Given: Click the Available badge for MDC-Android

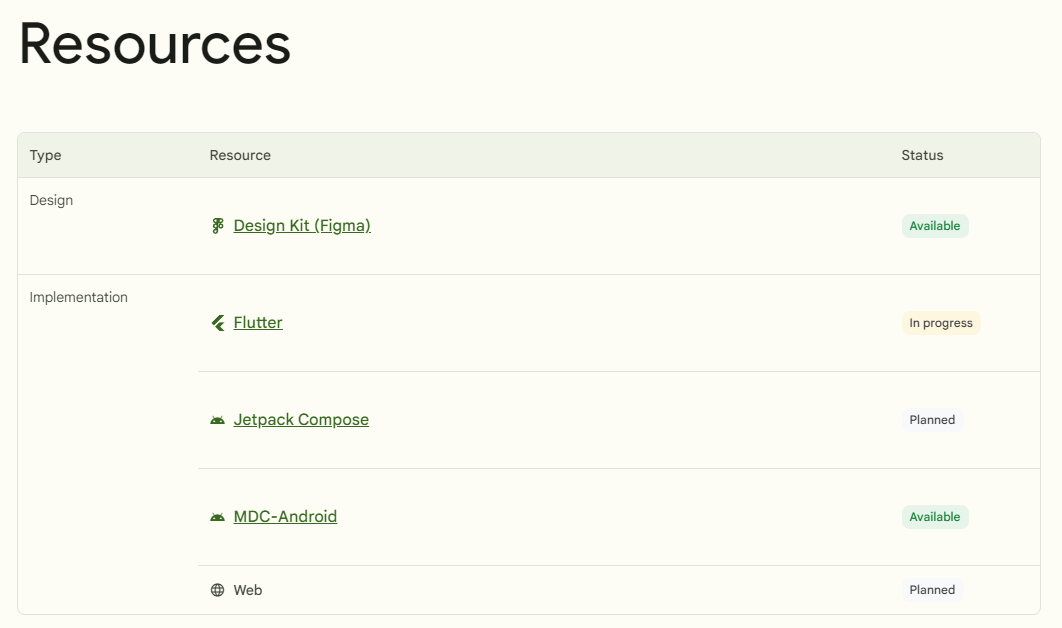Looking at the screenshot, I should [x=935, y=517].
